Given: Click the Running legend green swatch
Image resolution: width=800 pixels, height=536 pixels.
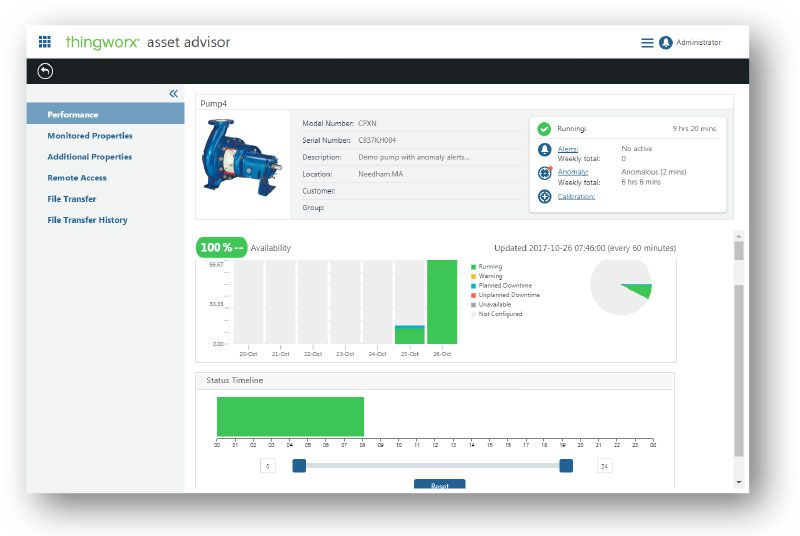Looking at the screenshot, I should [473, 267].
